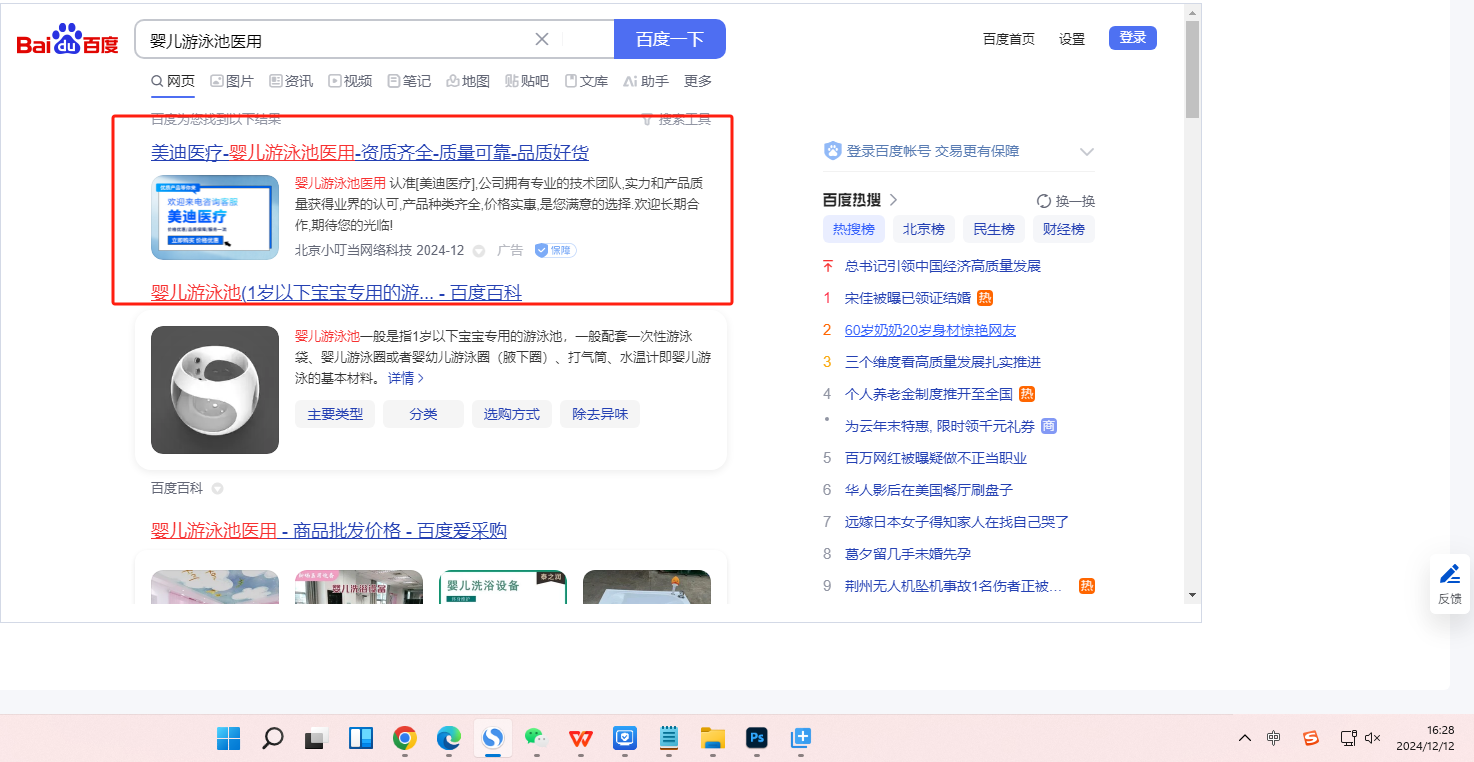The image size is (1474, 762).
Task: Expand the login prompt chevron beside 登录百度帐号
Action: [1087, 152]
